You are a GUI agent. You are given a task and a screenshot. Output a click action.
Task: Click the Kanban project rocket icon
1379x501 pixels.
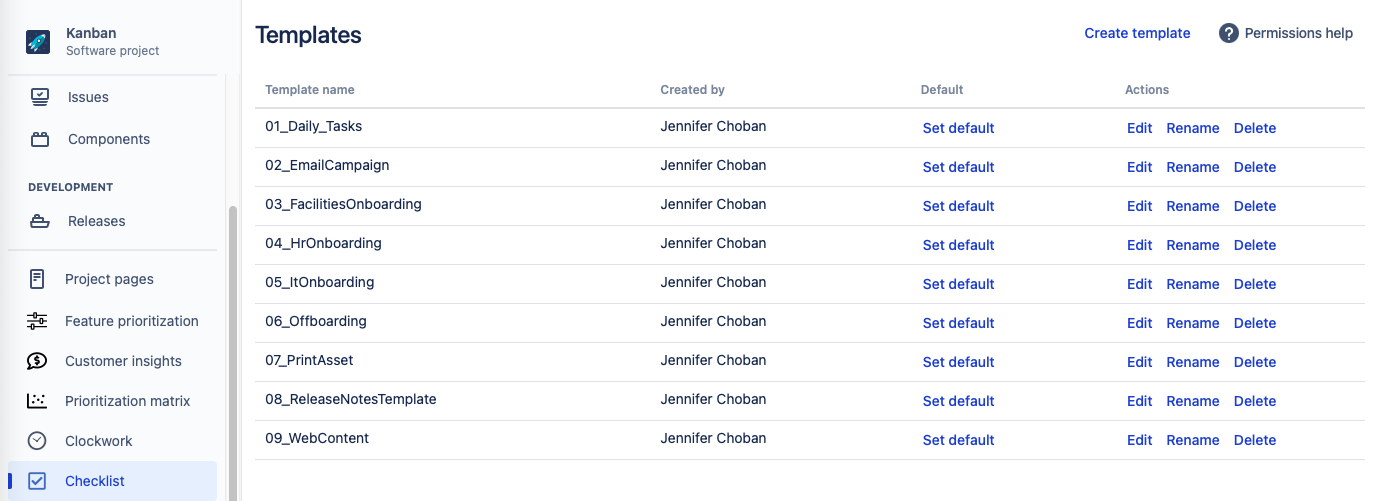pyautogui.click(x=38, y=41)
